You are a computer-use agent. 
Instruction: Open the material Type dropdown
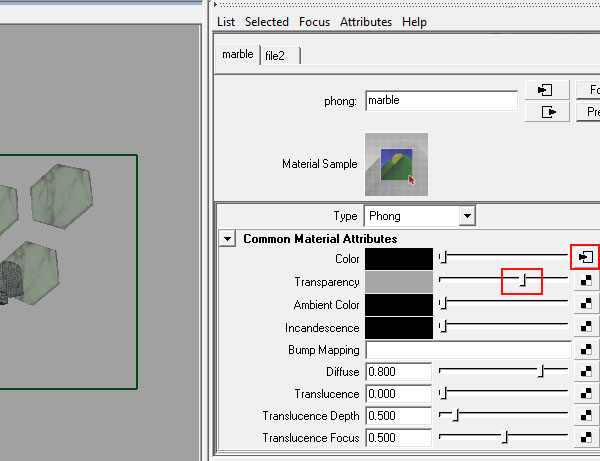(467, 216)
